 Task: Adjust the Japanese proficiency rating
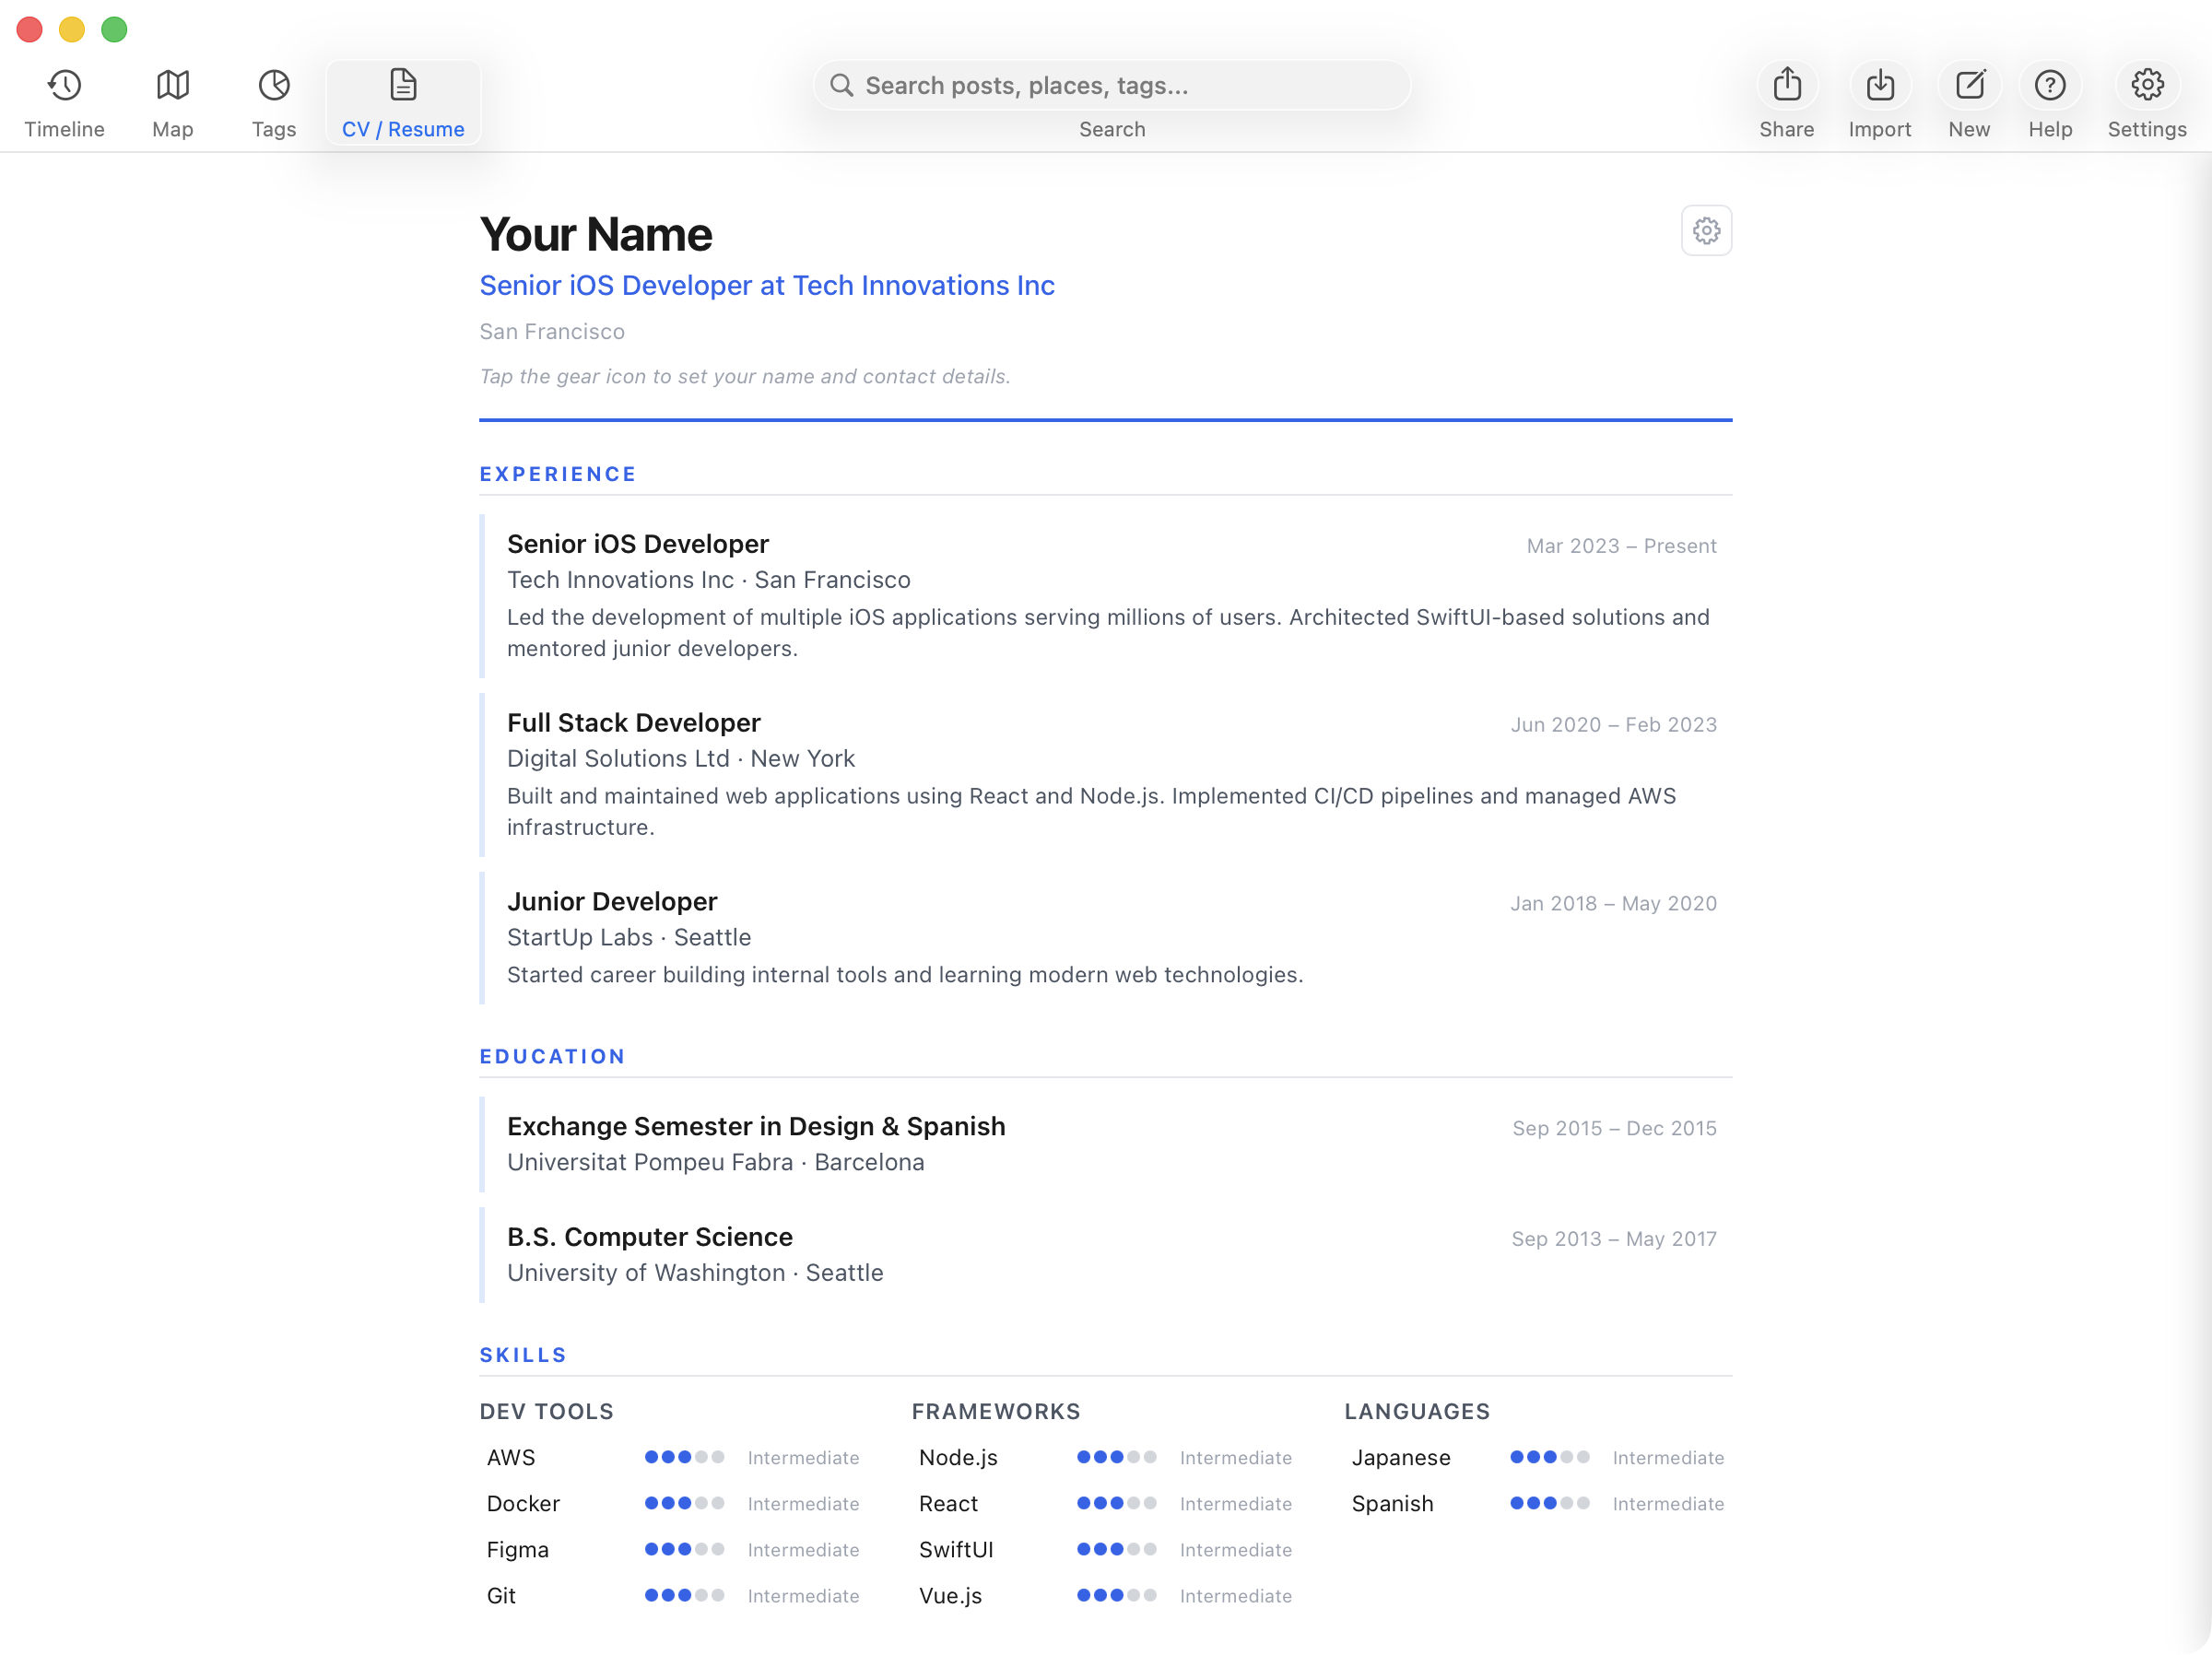coord(1550,1457)
